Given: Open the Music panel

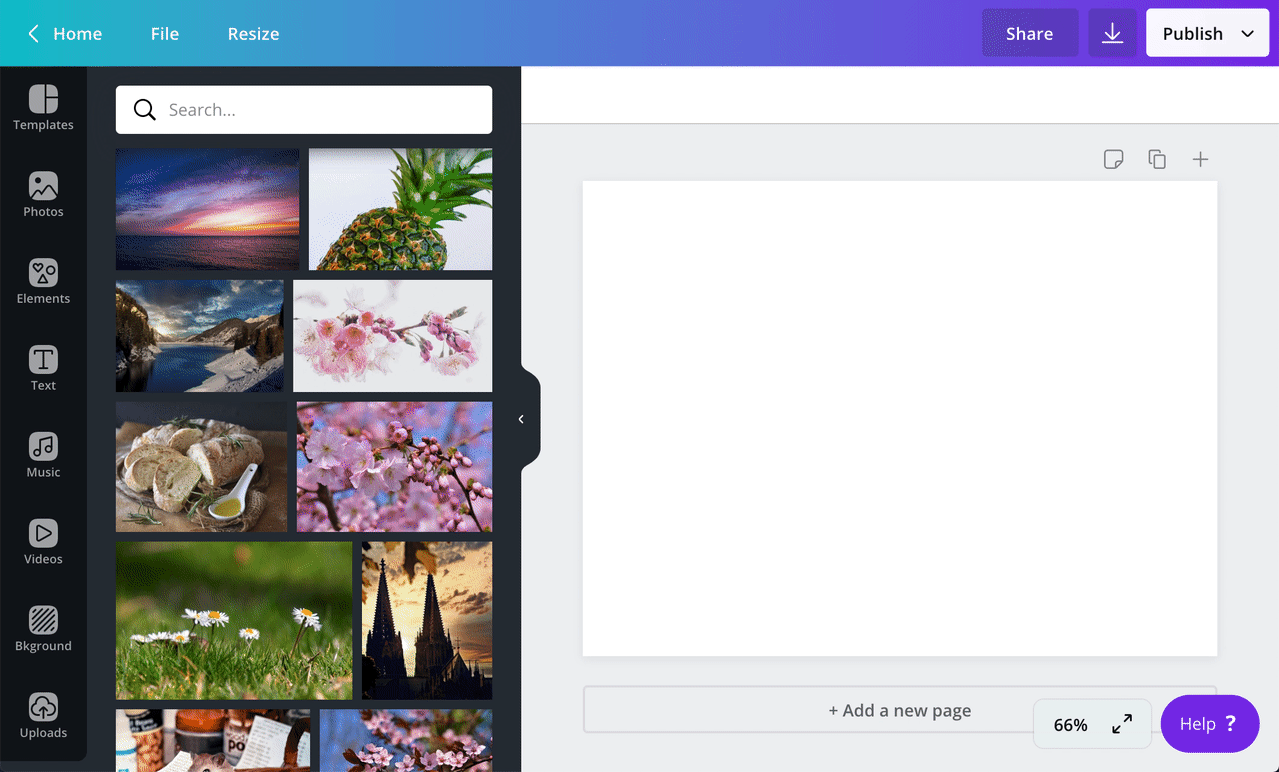Looking at the screenshot, I should click(x=43, y=456).
